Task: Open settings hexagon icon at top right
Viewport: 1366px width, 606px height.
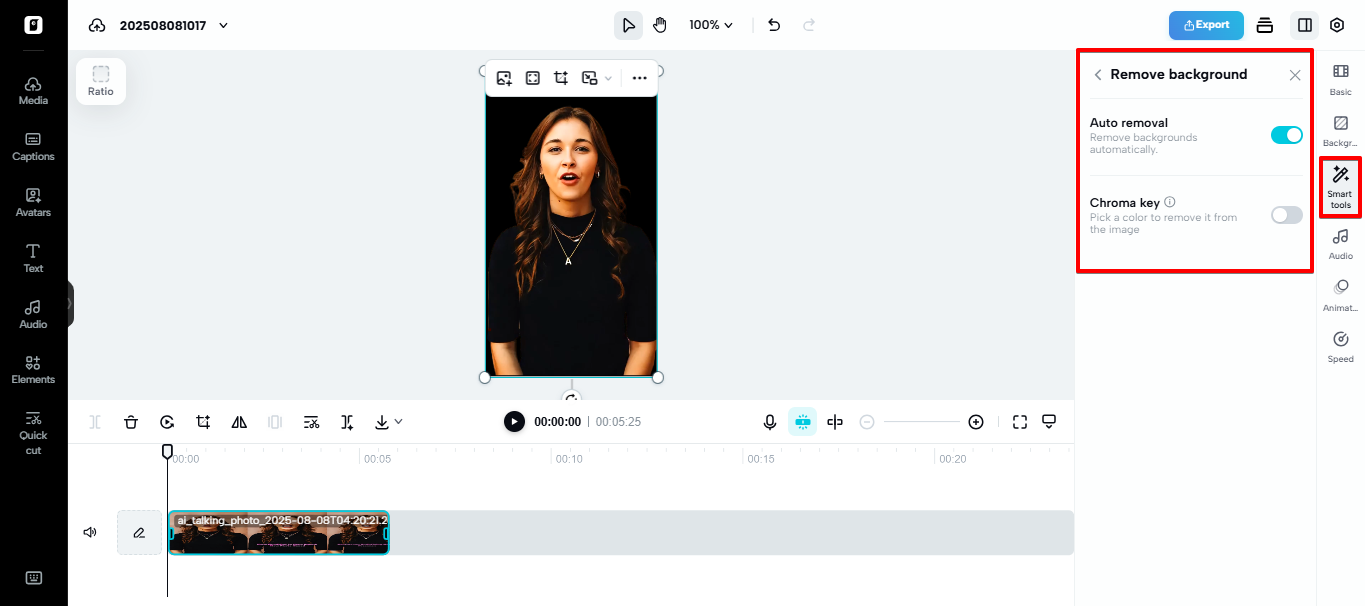Action: pos(1338,25)
